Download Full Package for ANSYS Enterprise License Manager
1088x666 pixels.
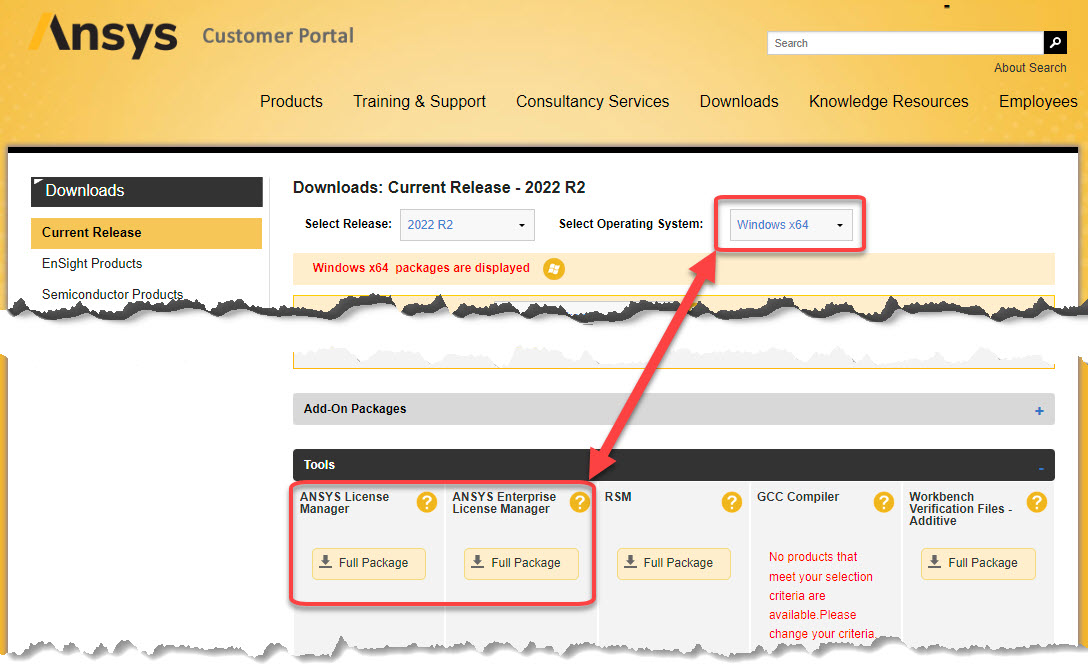click(x=521, y=563)
